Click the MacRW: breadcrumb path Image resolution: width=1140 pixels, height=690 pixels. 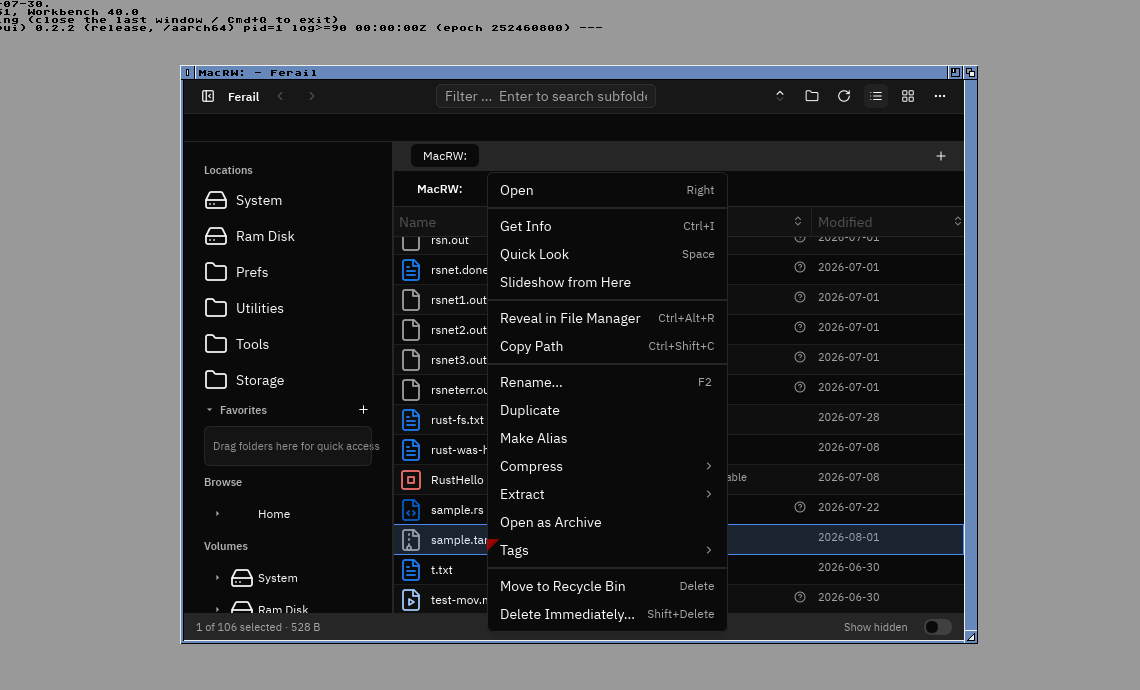coord(440,189)
